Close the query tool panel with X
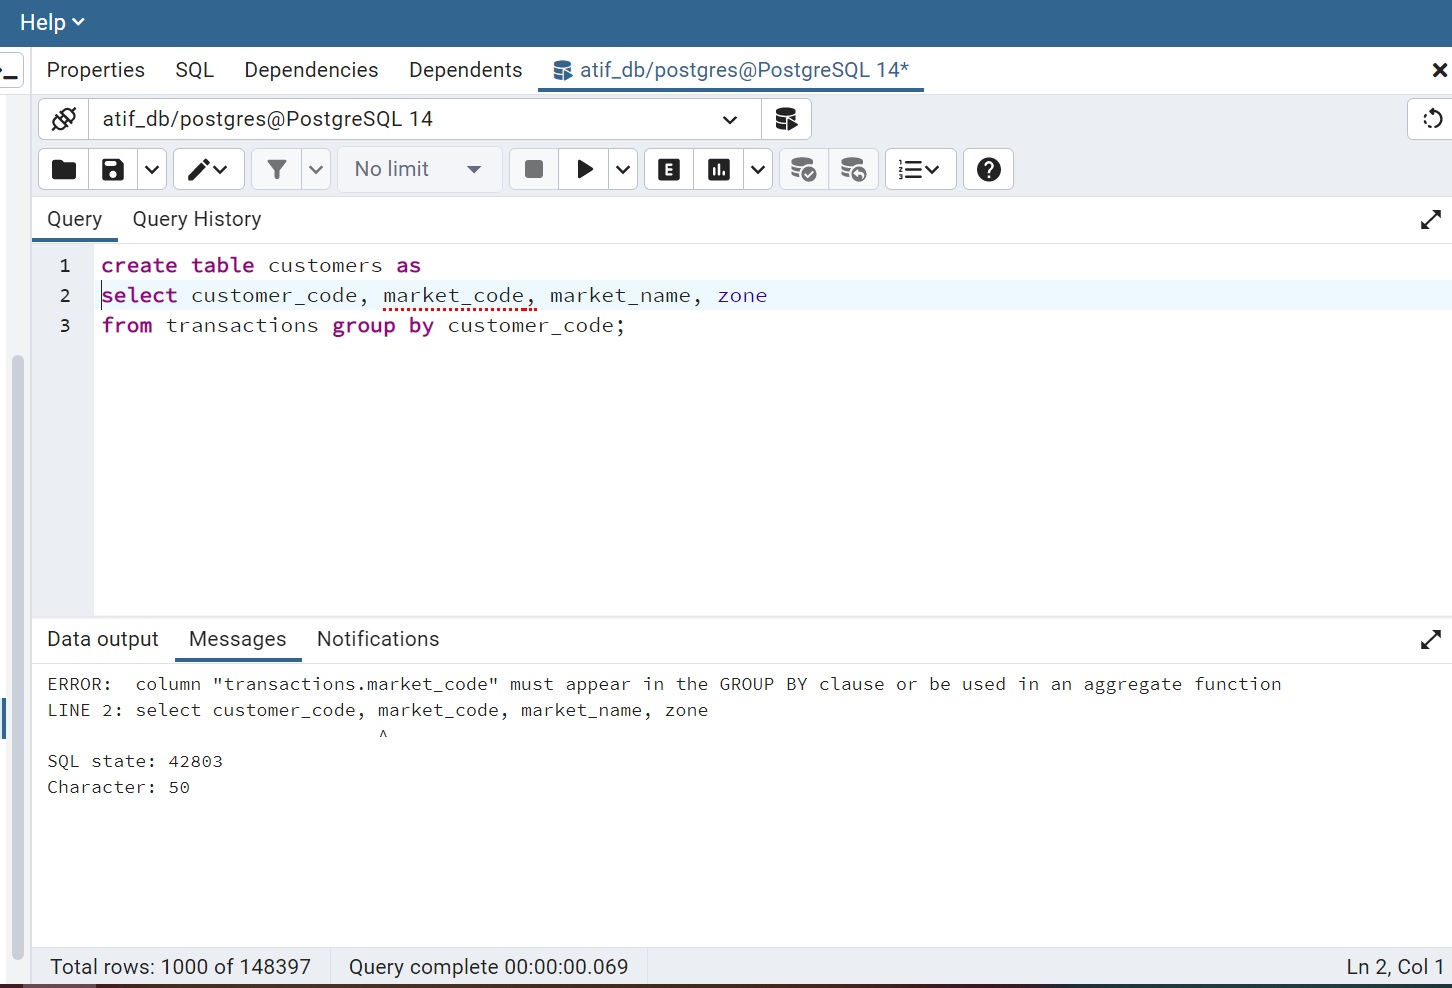This screenshot has width=1452, height=988. tap(1439, 70)
